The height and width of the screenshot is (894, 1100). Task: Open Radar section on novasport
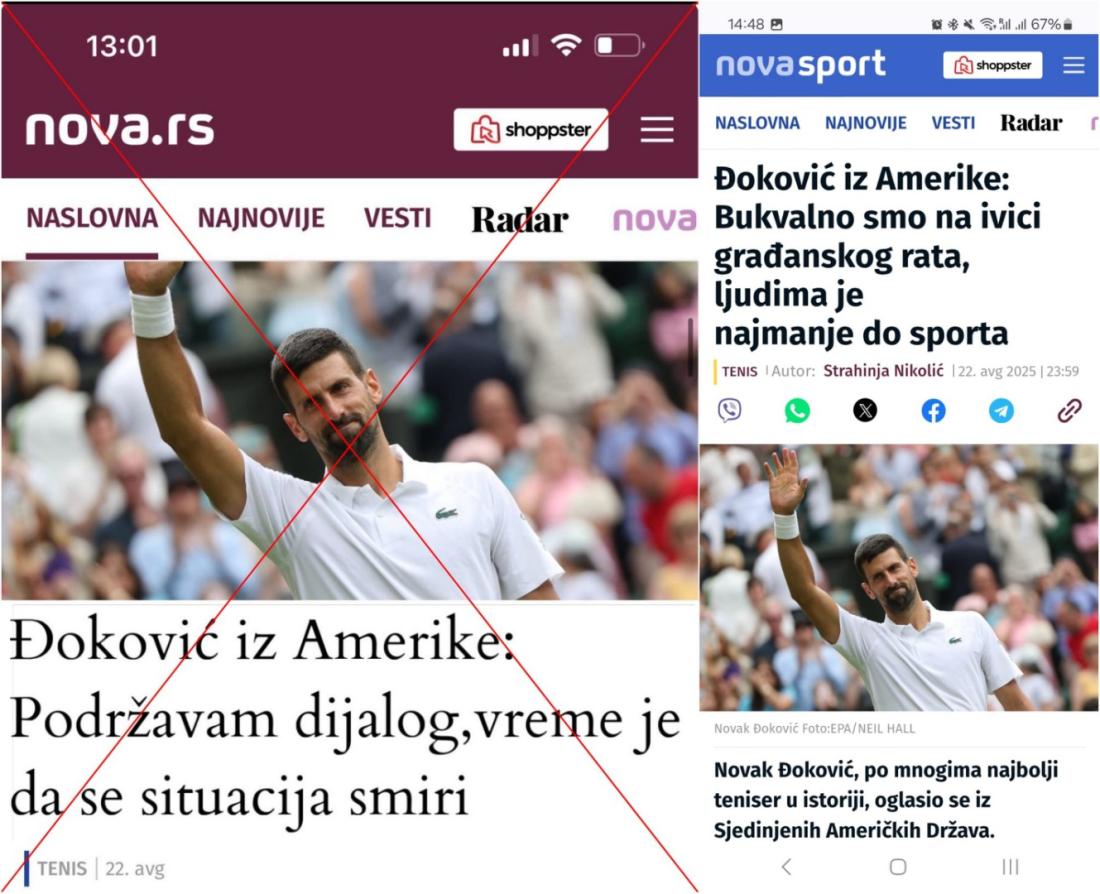(x=1031, y=123)
